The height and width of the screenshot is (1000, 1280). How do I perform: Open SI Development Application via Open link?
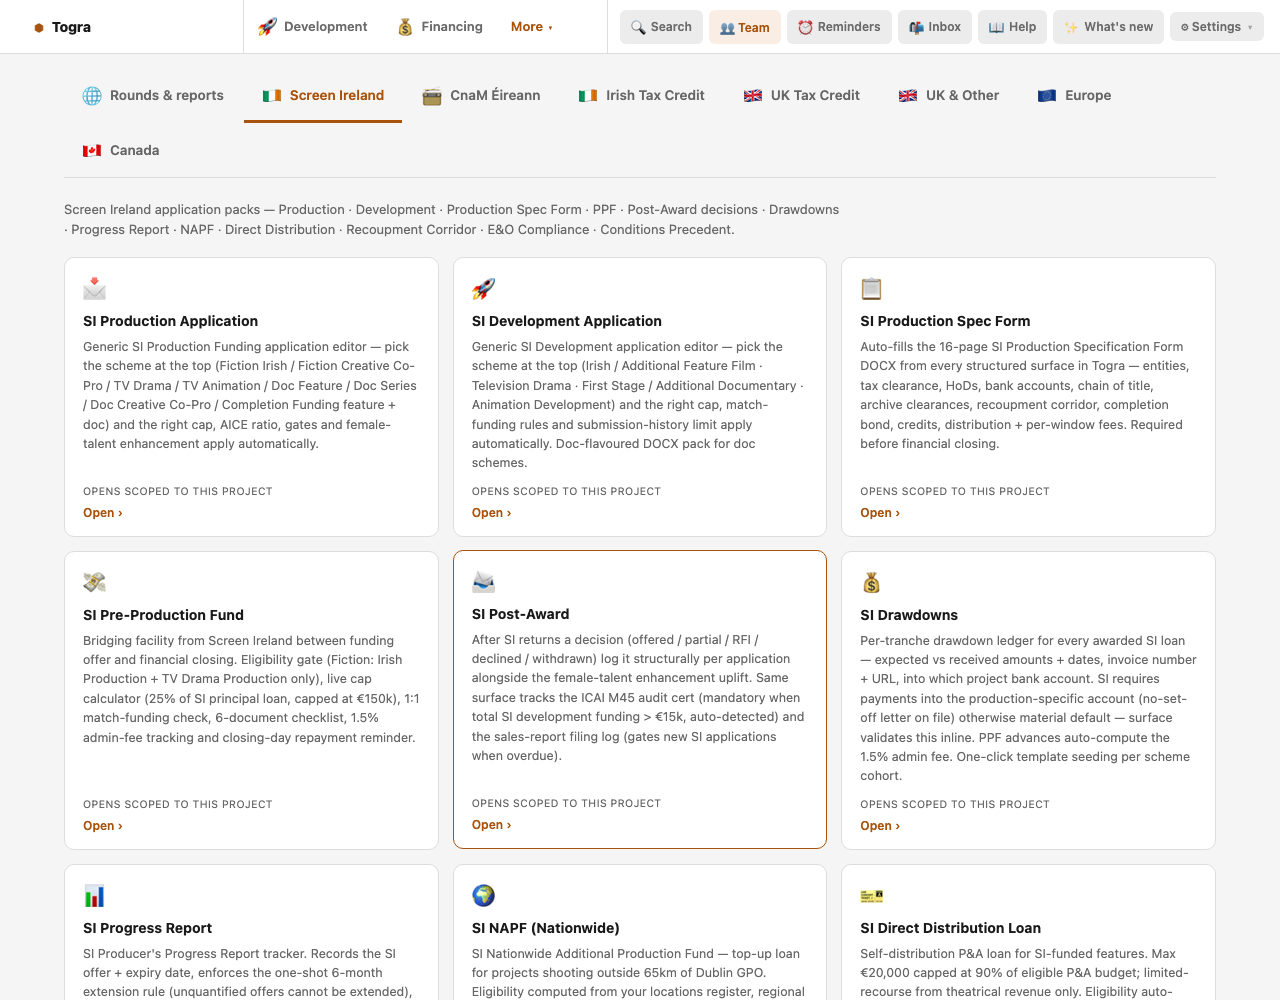491,513
